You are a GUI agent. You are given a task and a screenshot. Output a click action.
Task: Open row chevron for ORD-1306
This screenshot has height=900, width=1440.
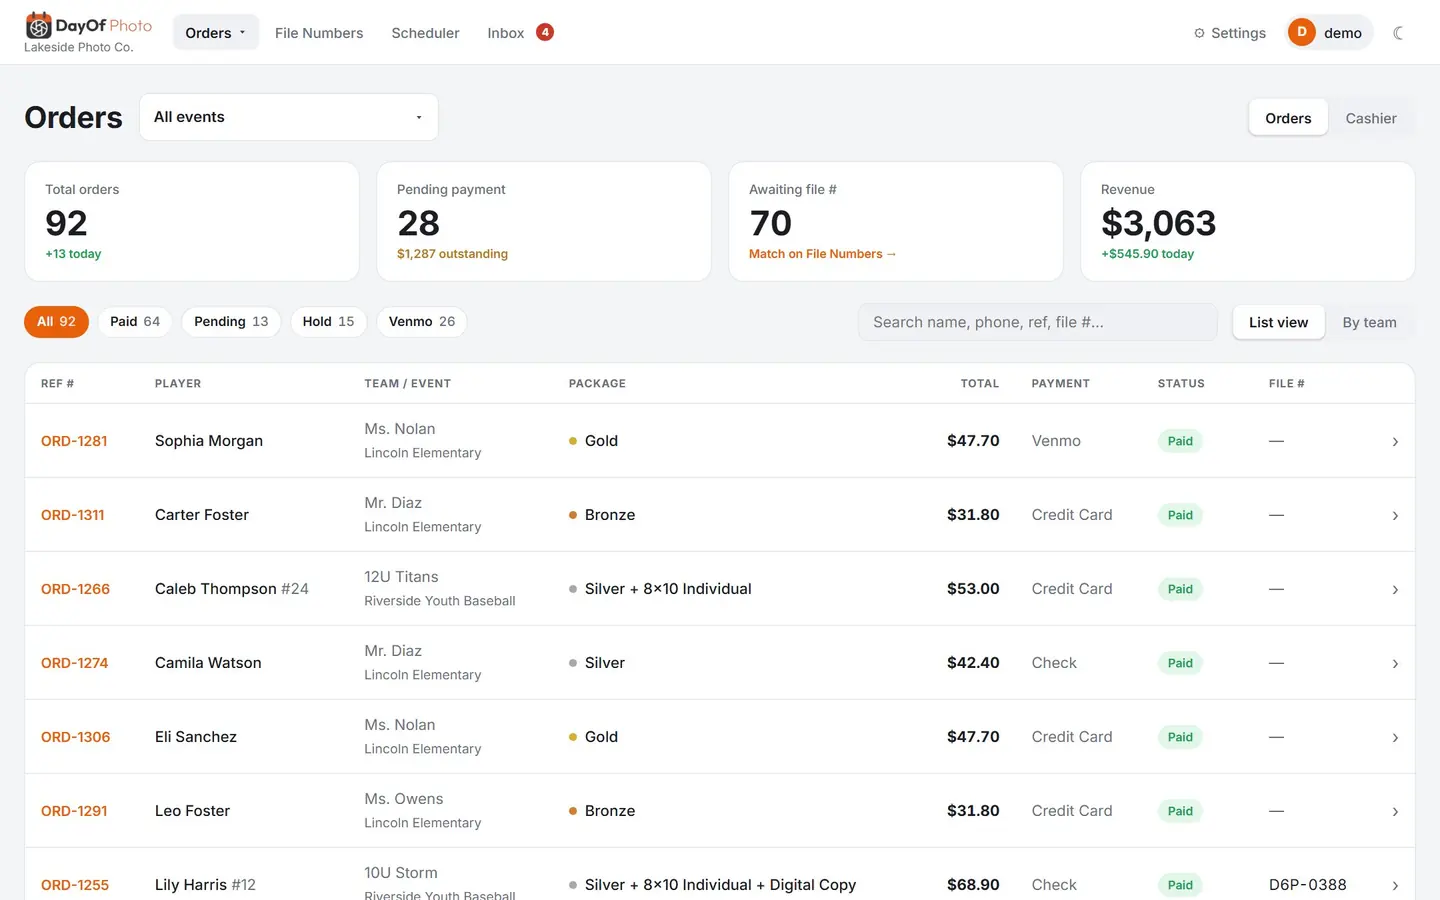[1395, 737]
